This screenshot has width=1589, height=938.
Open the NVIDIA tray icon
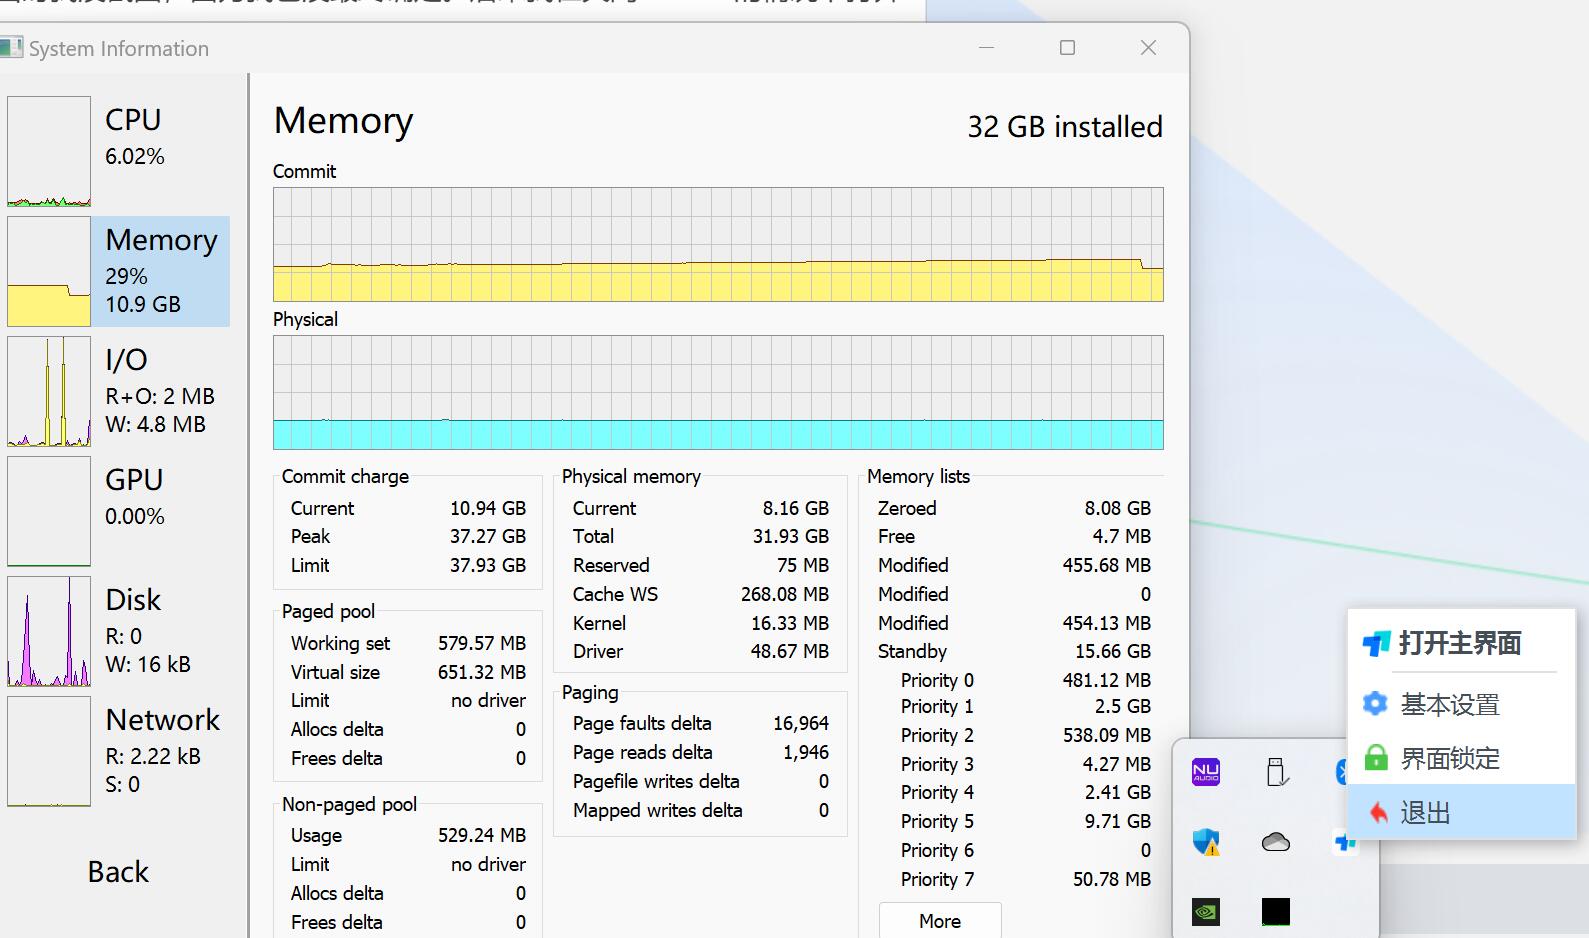coord(1206,912)
